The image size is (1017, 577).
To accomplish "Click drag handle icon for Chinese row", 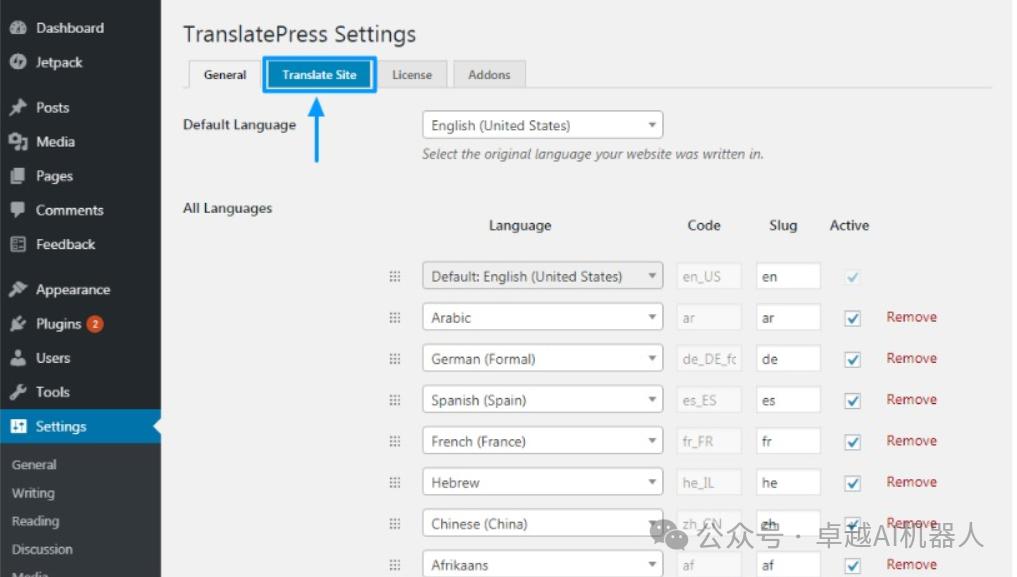I will [394, 524].
